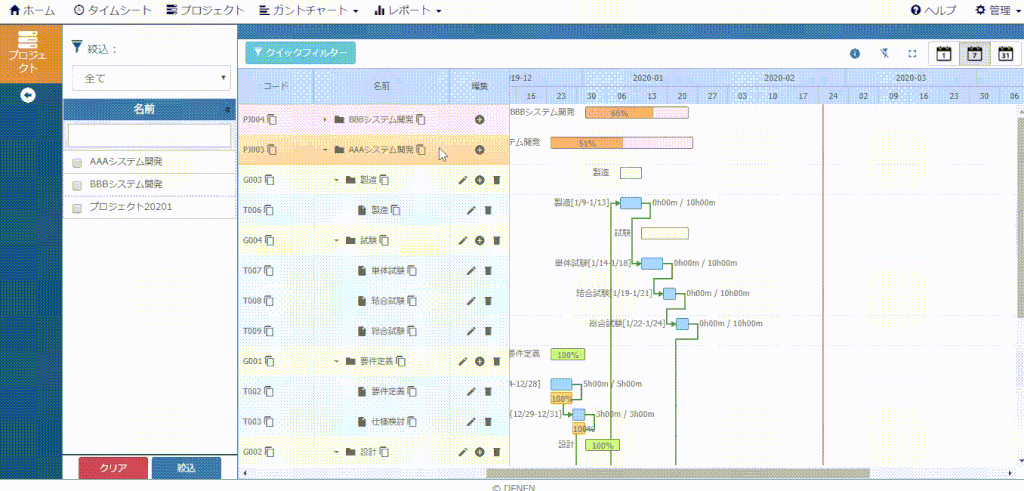
Task: Click the info icon in Gantt toolbar
Action: click(x=855, y=54)
